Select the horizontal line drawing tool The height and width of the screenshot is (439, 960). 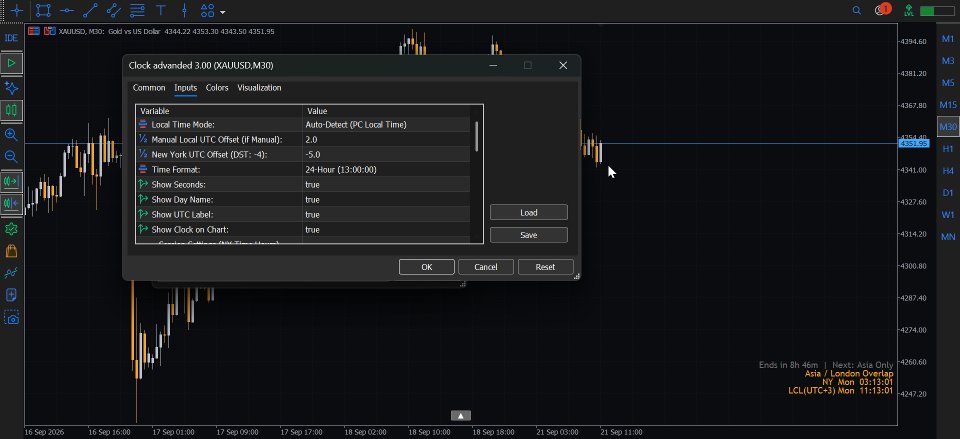point(67,10)
